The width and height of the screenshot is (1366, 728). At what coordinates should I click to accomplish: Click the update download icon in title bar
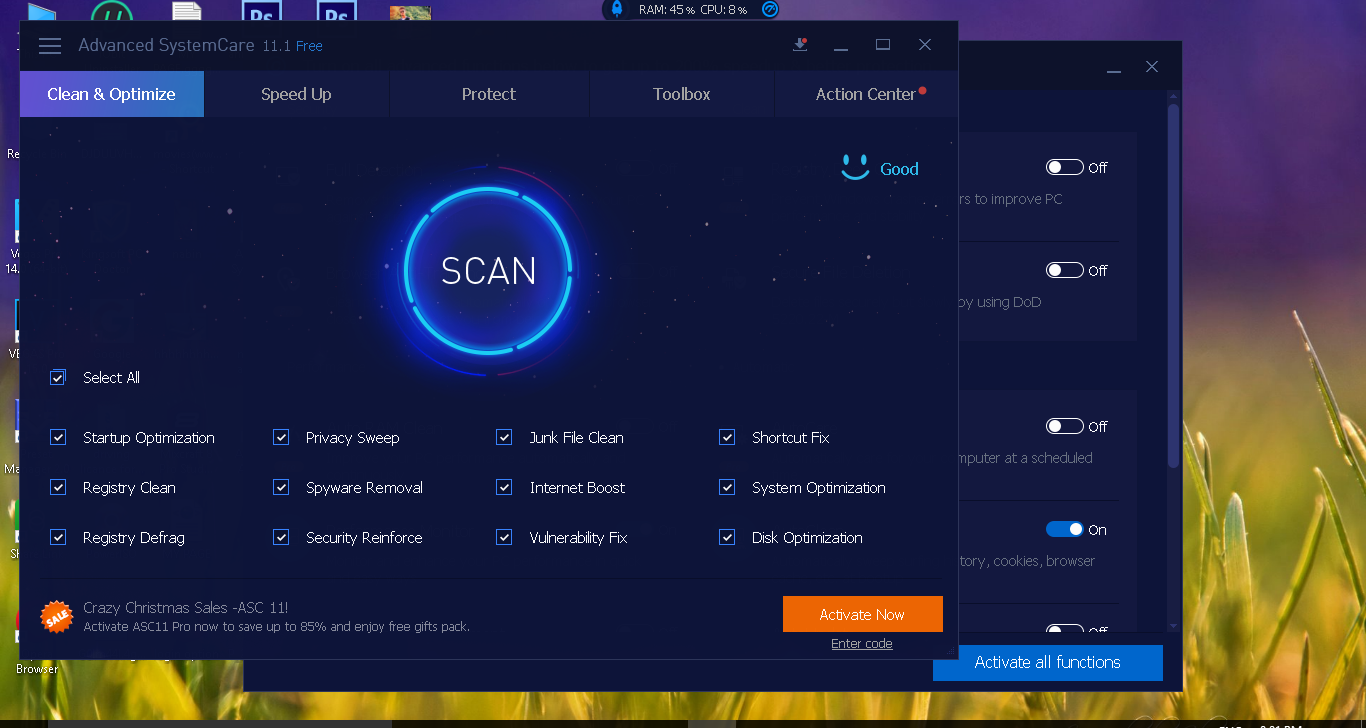coord(800,45)
